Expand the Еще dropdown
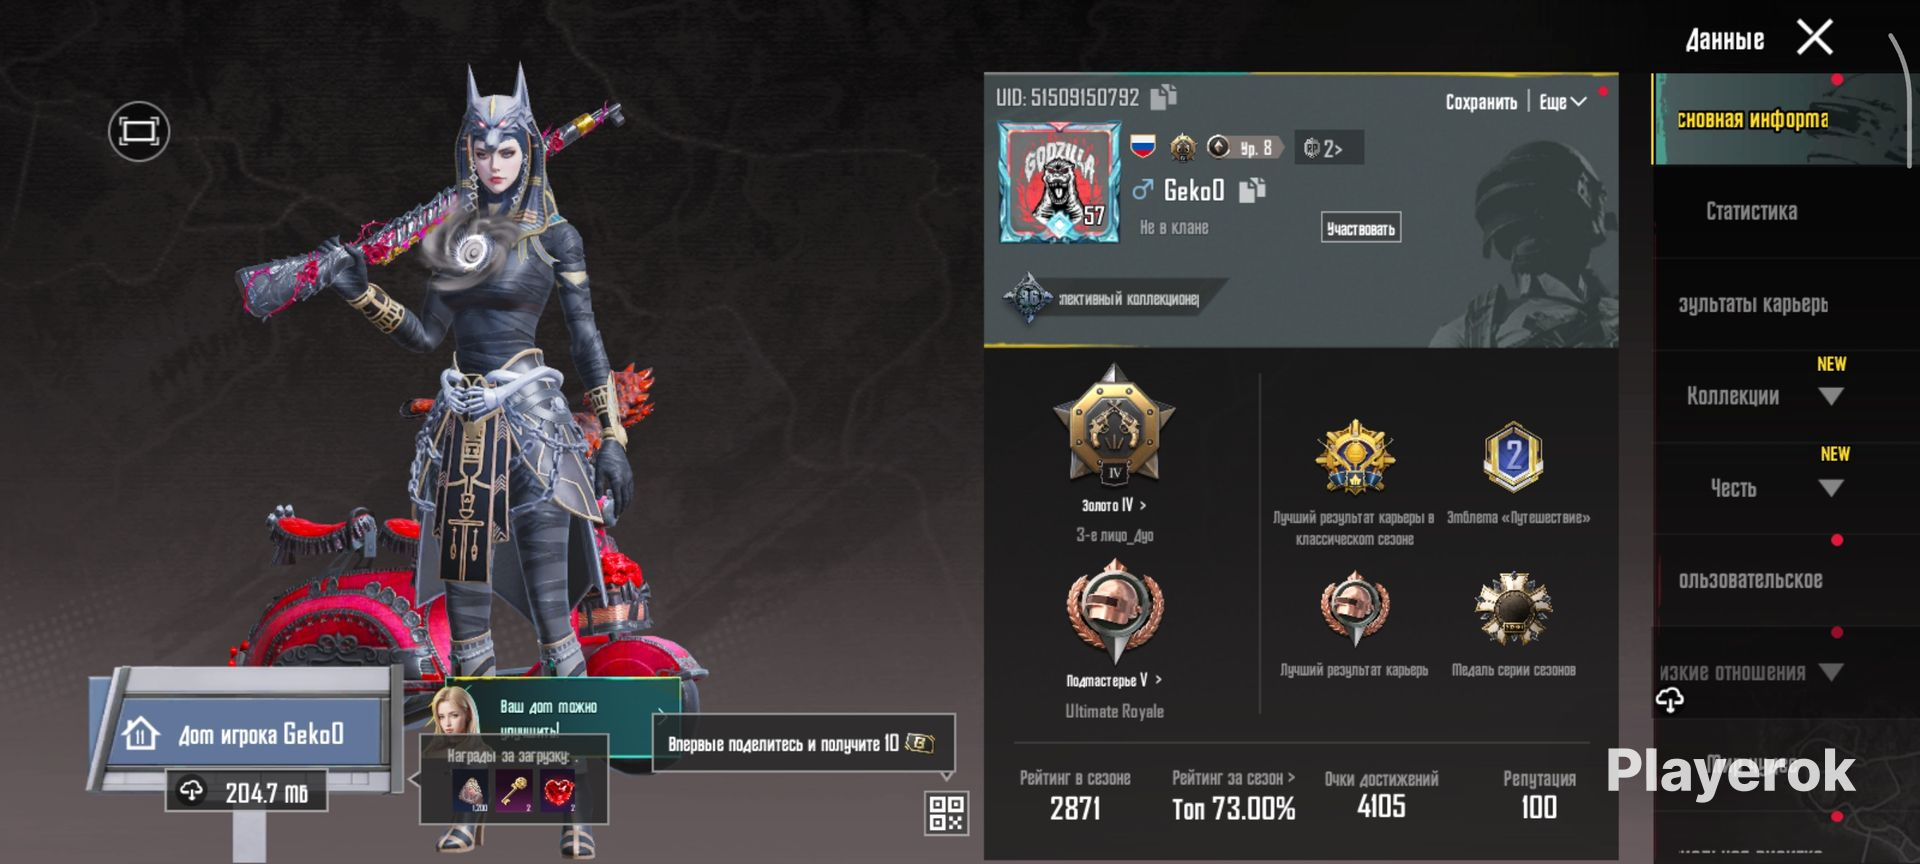This screenshot has width=1920, height=864. click(1562, 102)
